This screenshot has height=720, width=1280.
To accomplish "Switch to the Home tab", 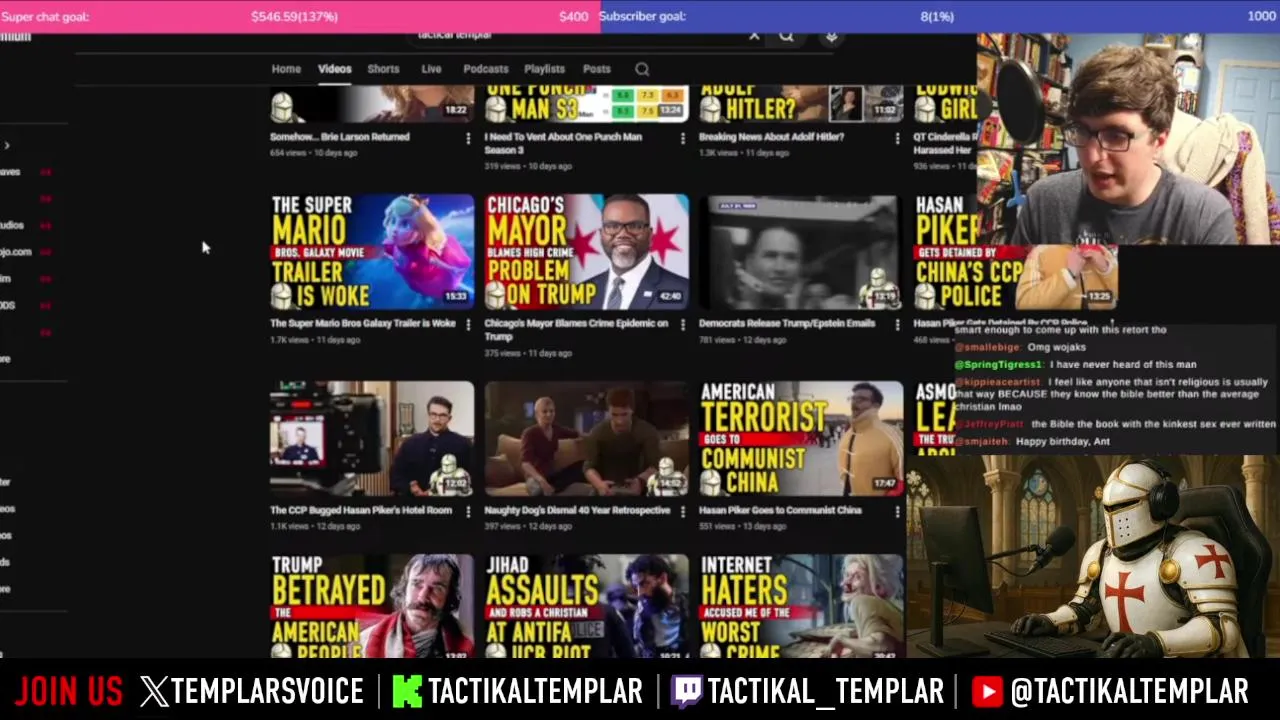I will (286, 69).
